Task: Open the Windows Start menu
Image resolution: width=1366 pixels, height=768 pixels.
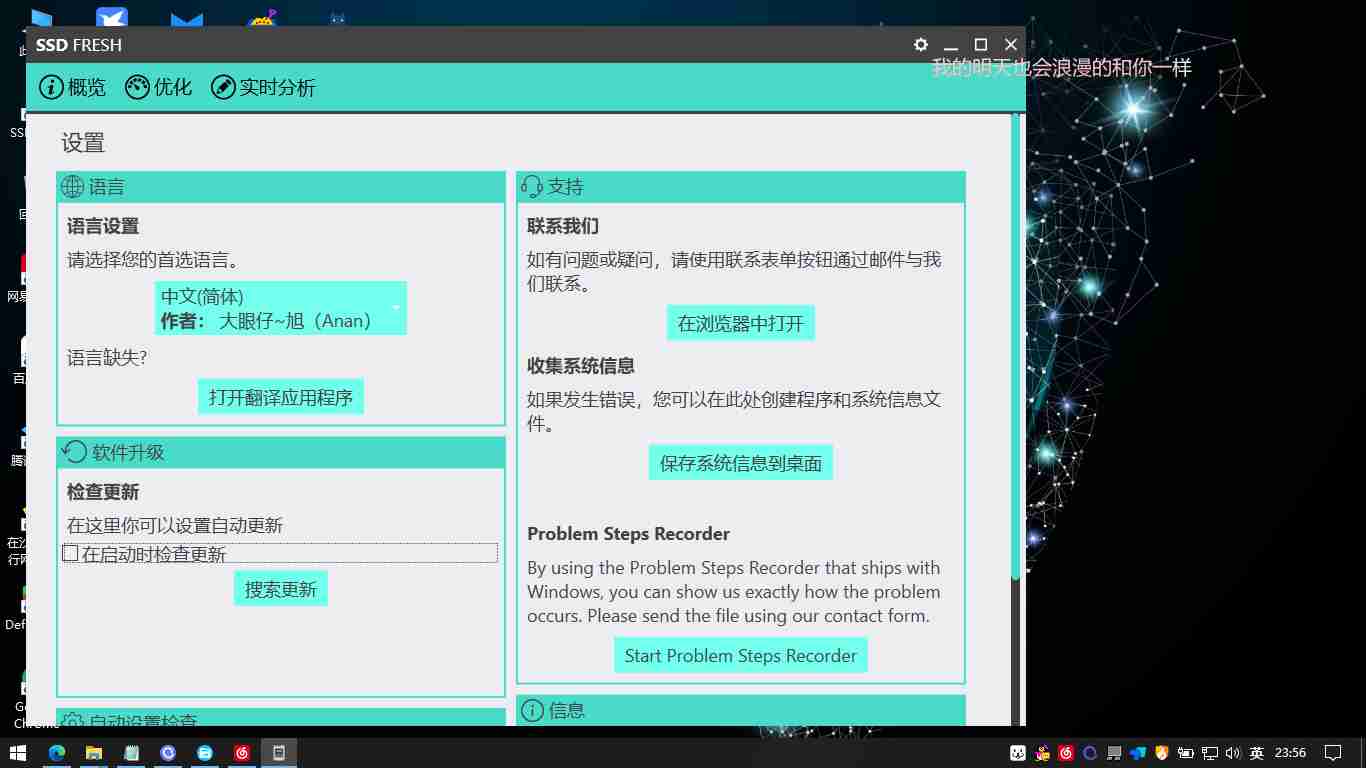Action: [x=18, y=752]
